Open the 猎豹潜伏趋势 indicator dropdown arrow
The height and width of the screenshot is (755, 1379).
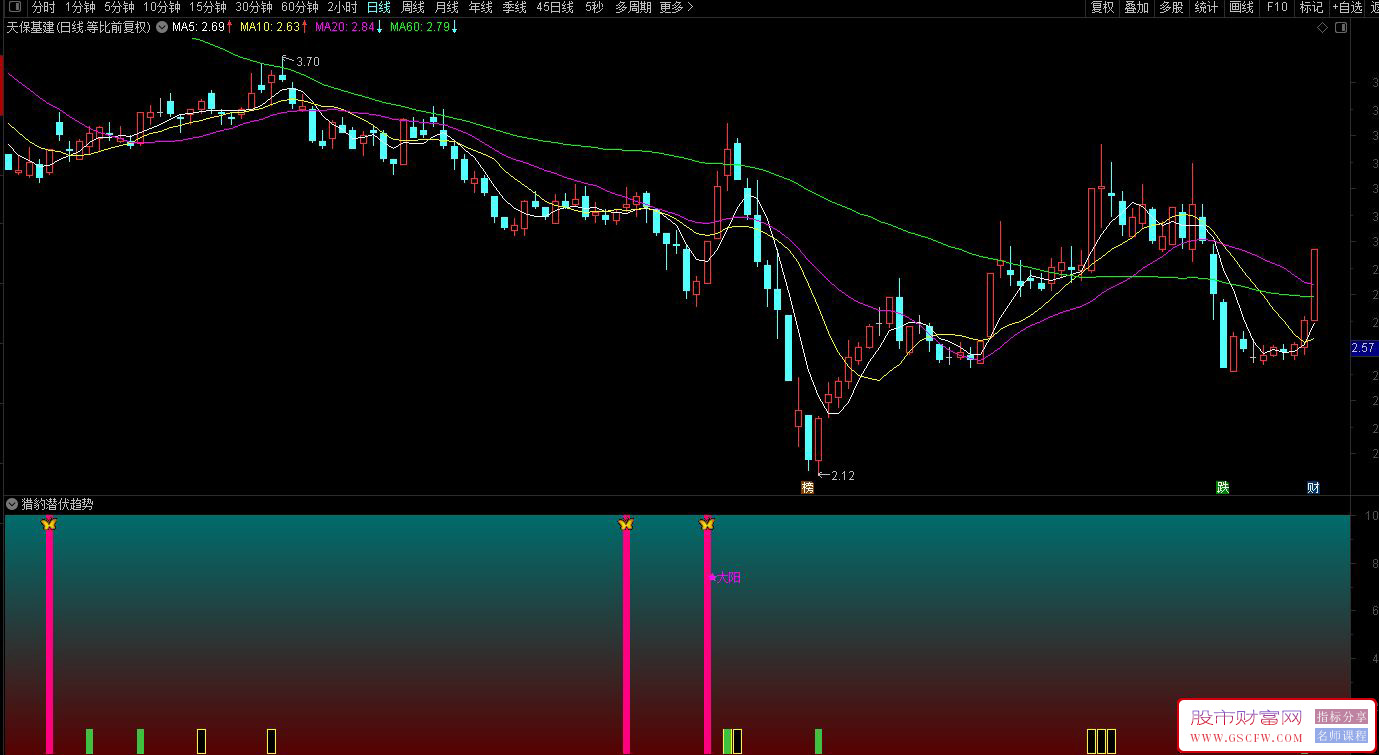(x=12, y=504)
